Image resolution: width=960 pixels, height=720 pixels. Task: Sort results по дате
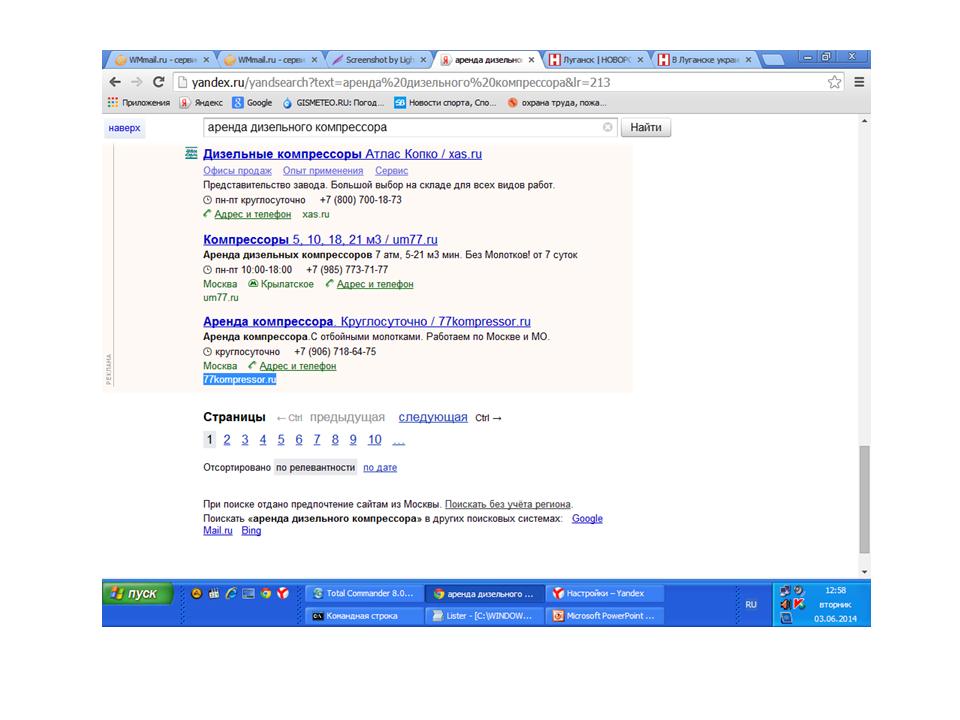coord(380,468)
